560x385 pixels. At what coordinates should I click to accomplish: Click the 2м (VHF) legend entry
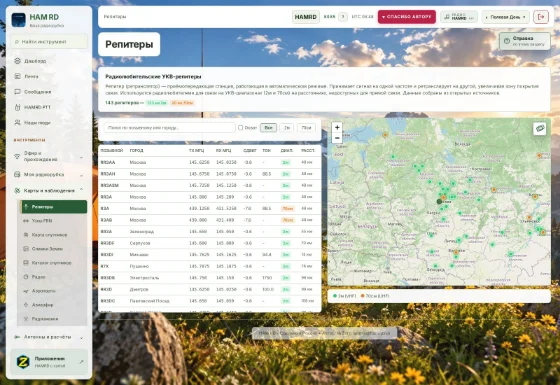[345, 296]
